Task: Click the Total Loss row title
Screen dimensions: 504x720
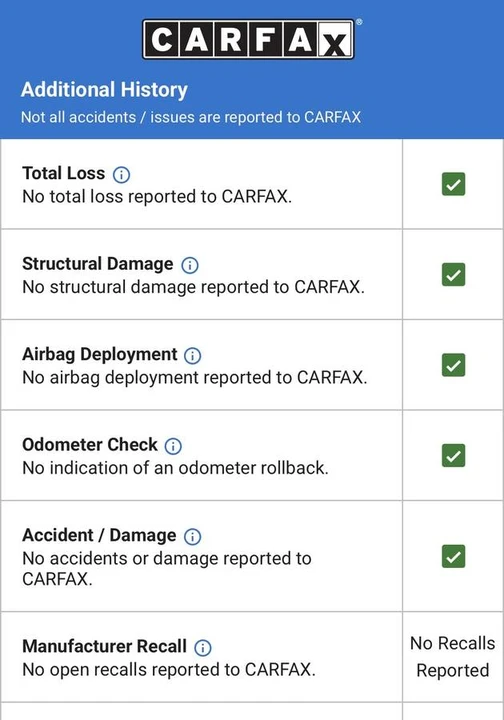Action: [63, 173]
